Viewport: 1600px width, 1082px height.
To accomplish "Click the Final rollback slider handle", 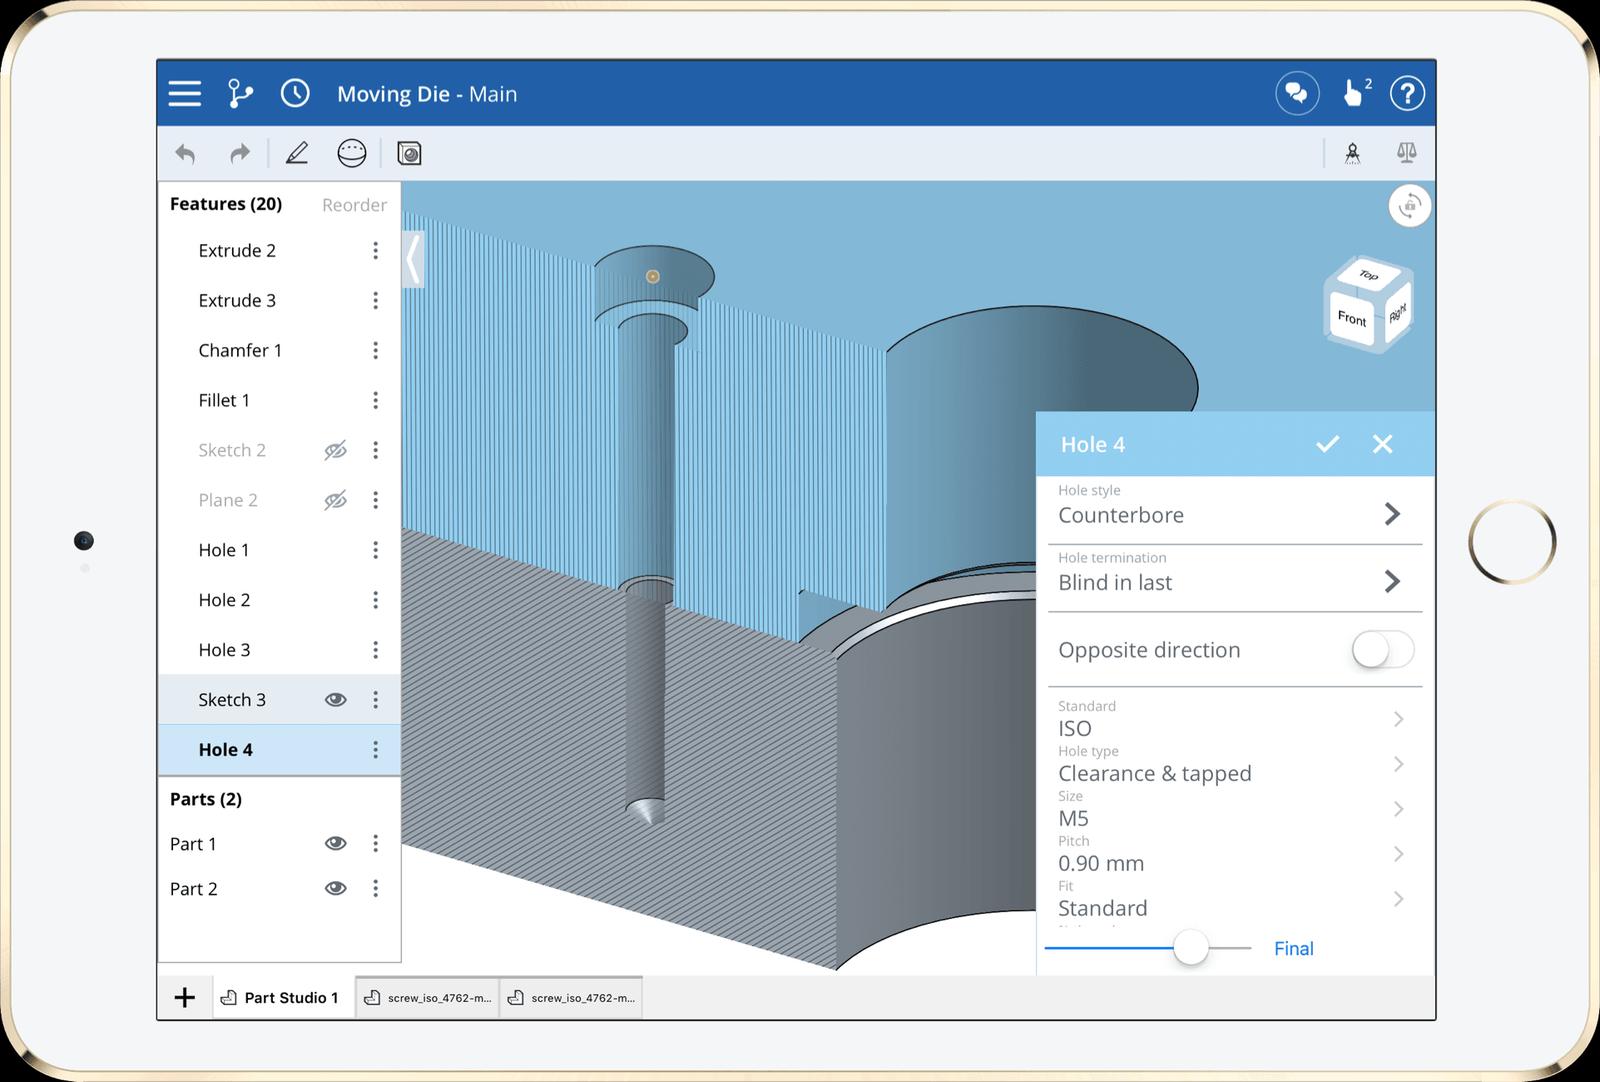I will click(1190, 947).
